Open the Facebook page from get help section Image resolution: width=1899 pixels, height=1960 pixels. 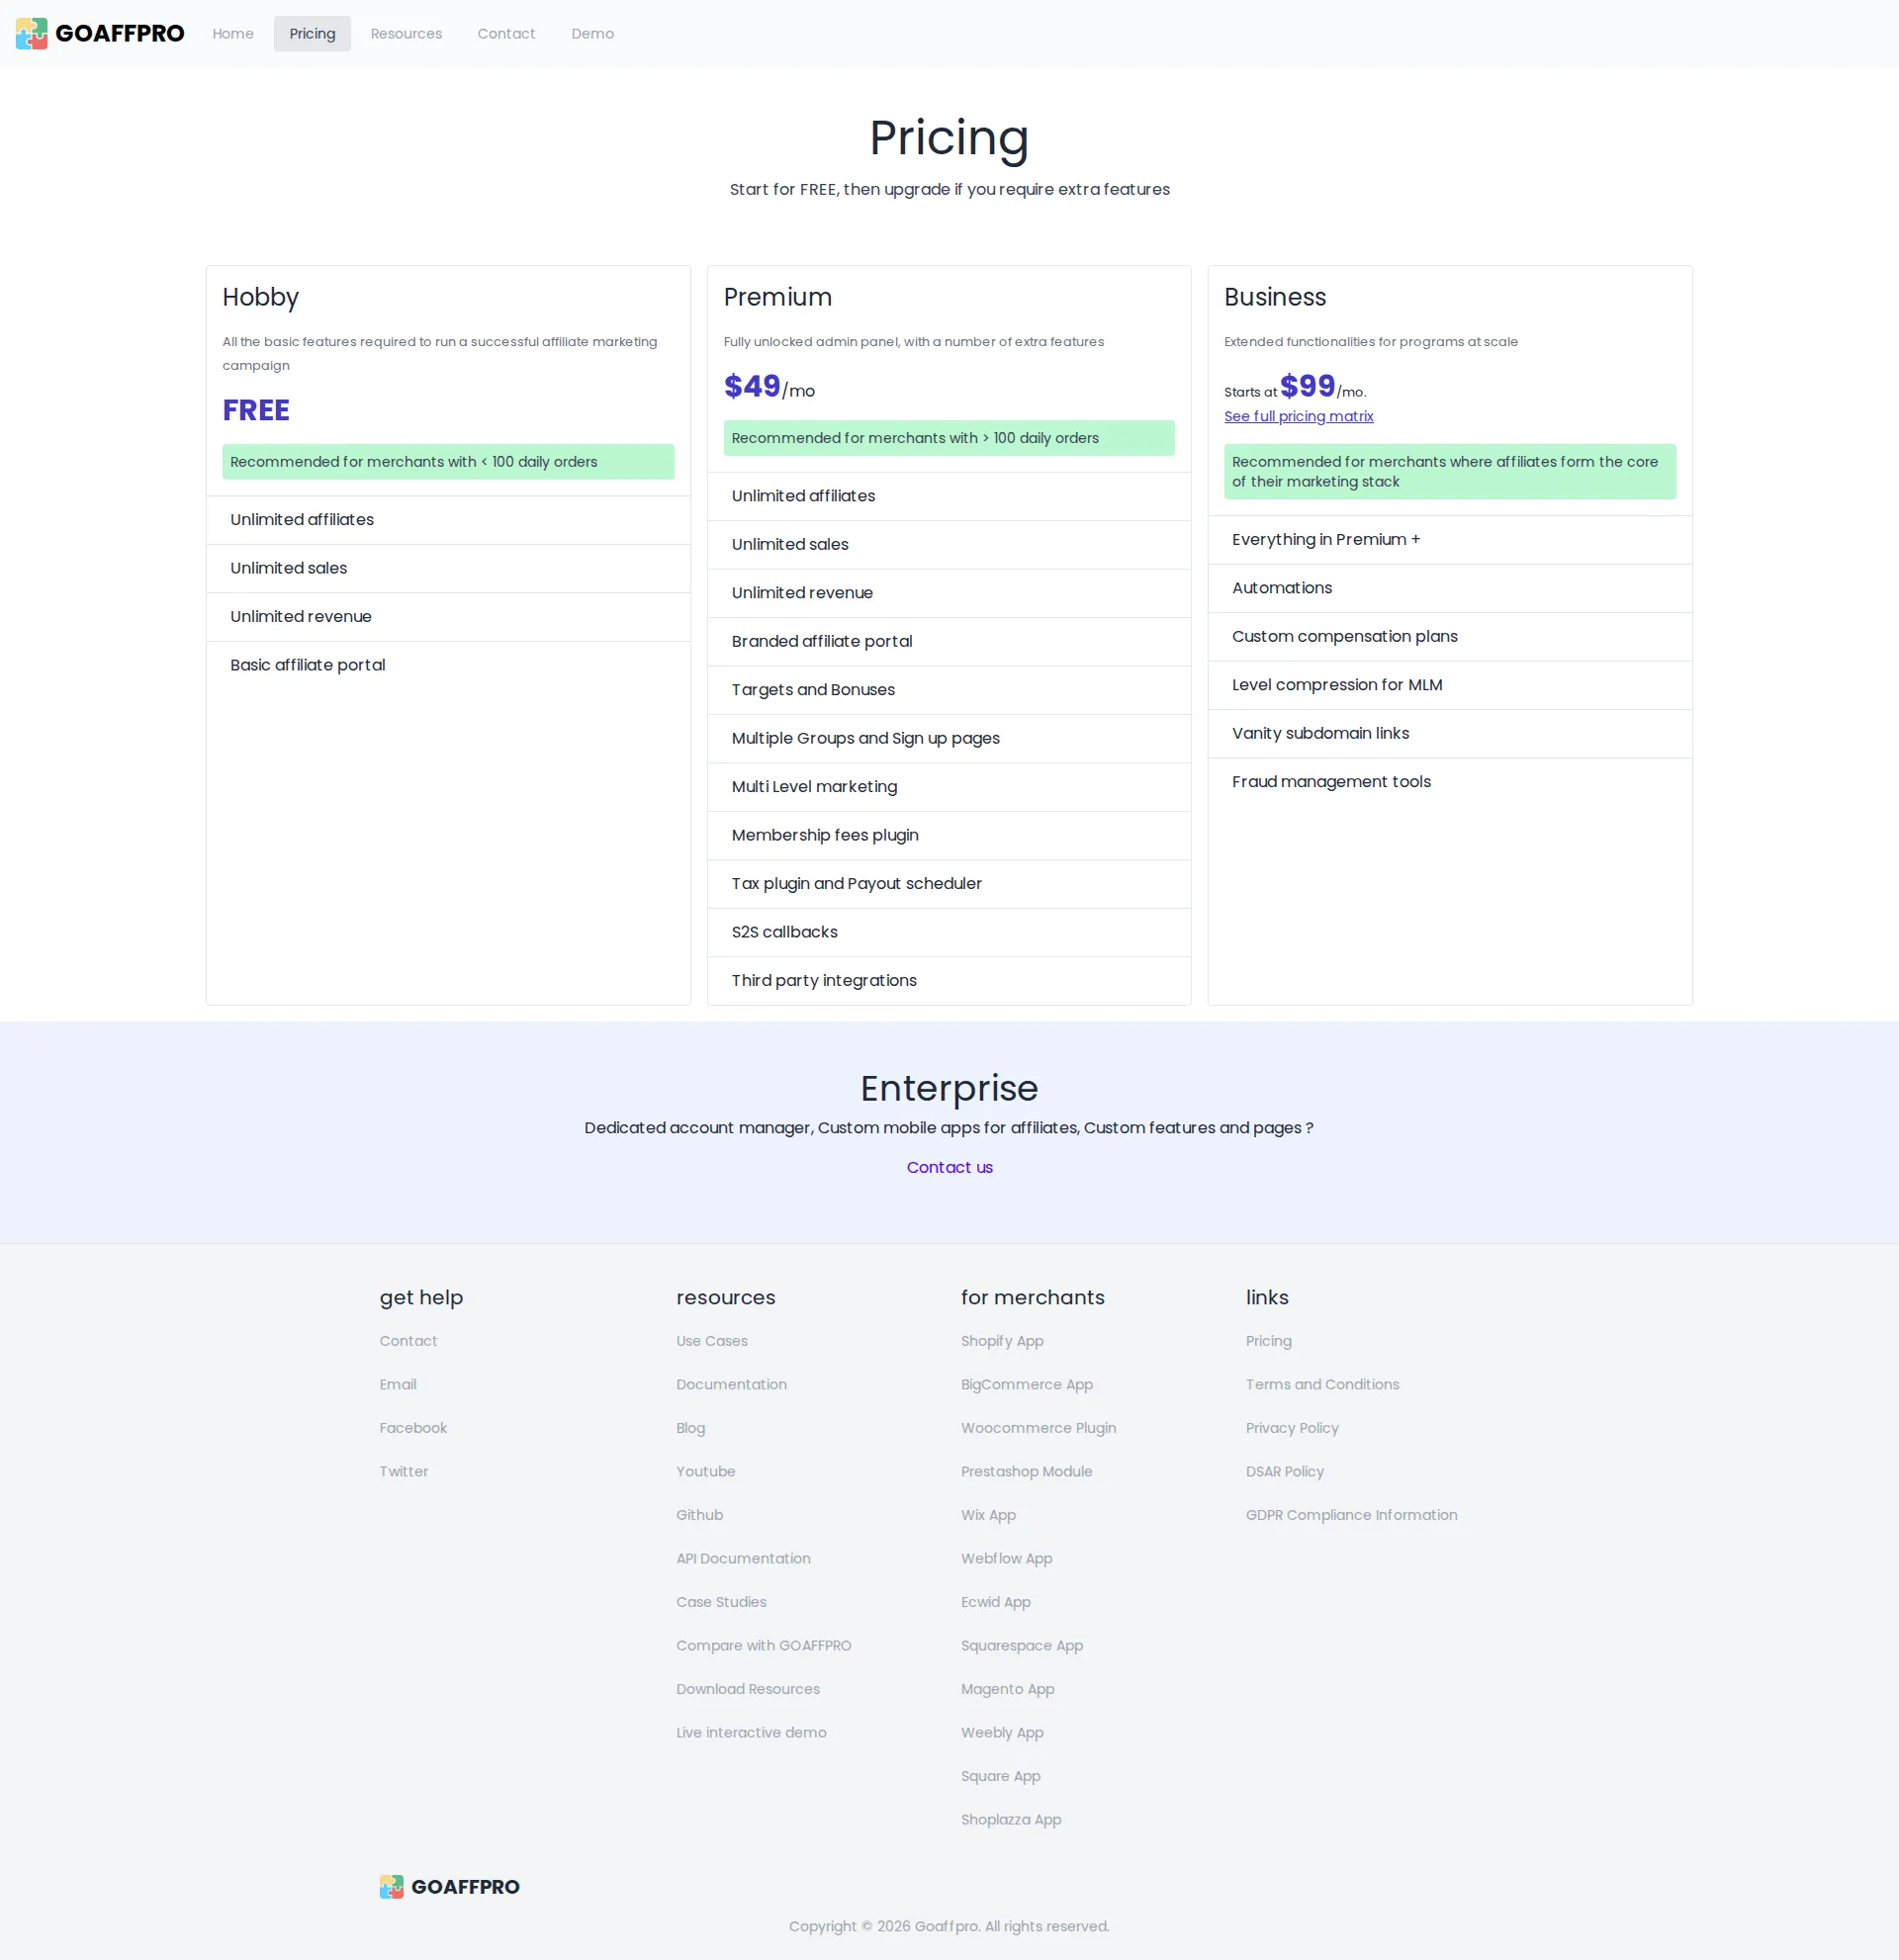(x=412, y=1427)
